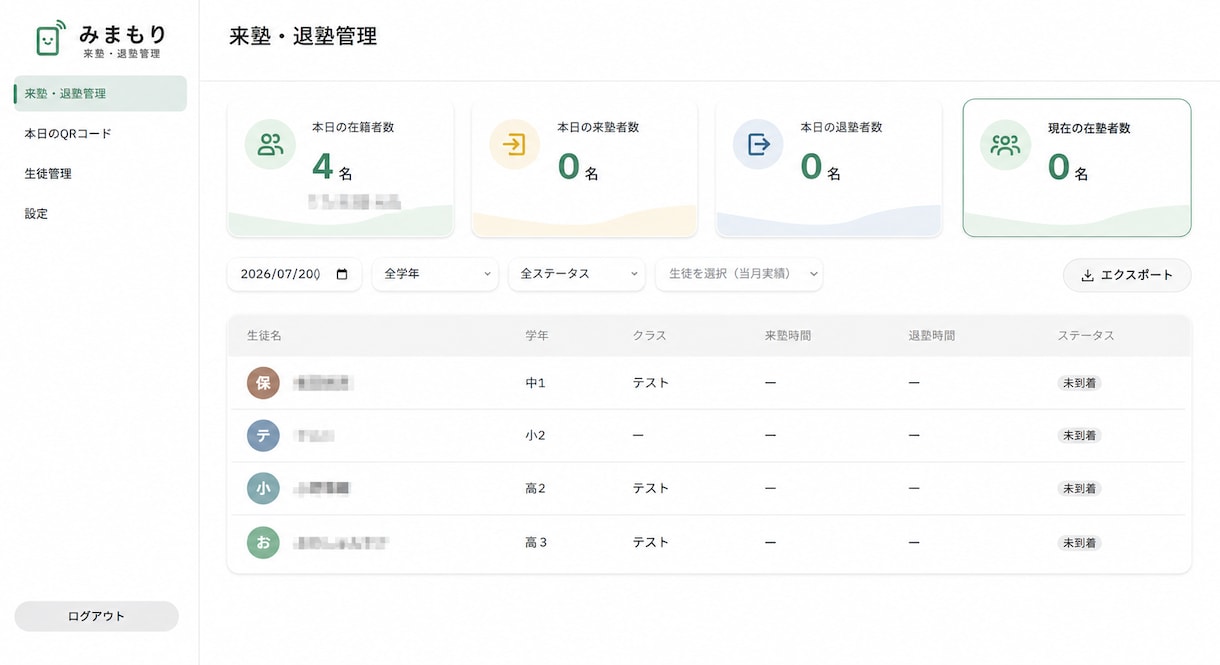
Task: Click the departure door-exit icon
Action: [x=759, y=144]
